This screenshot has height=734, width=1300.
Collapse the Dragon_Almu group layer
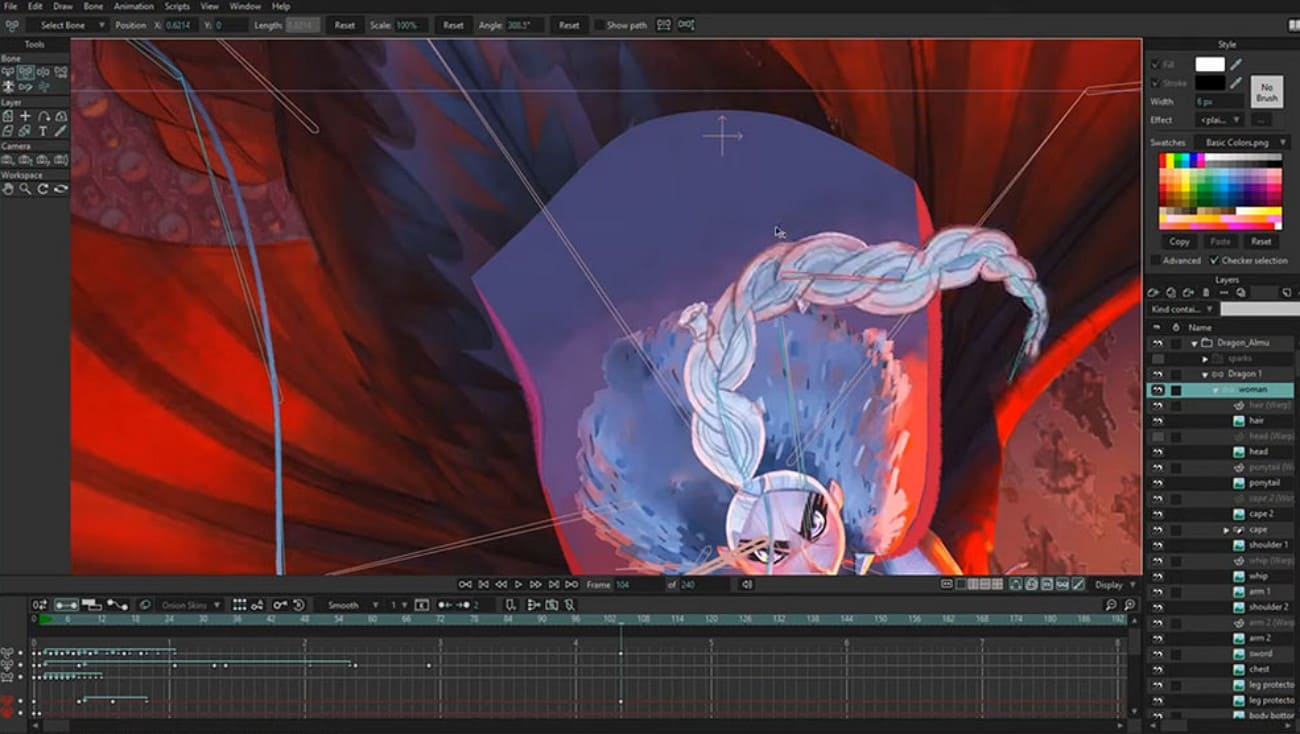(1195, 342)
